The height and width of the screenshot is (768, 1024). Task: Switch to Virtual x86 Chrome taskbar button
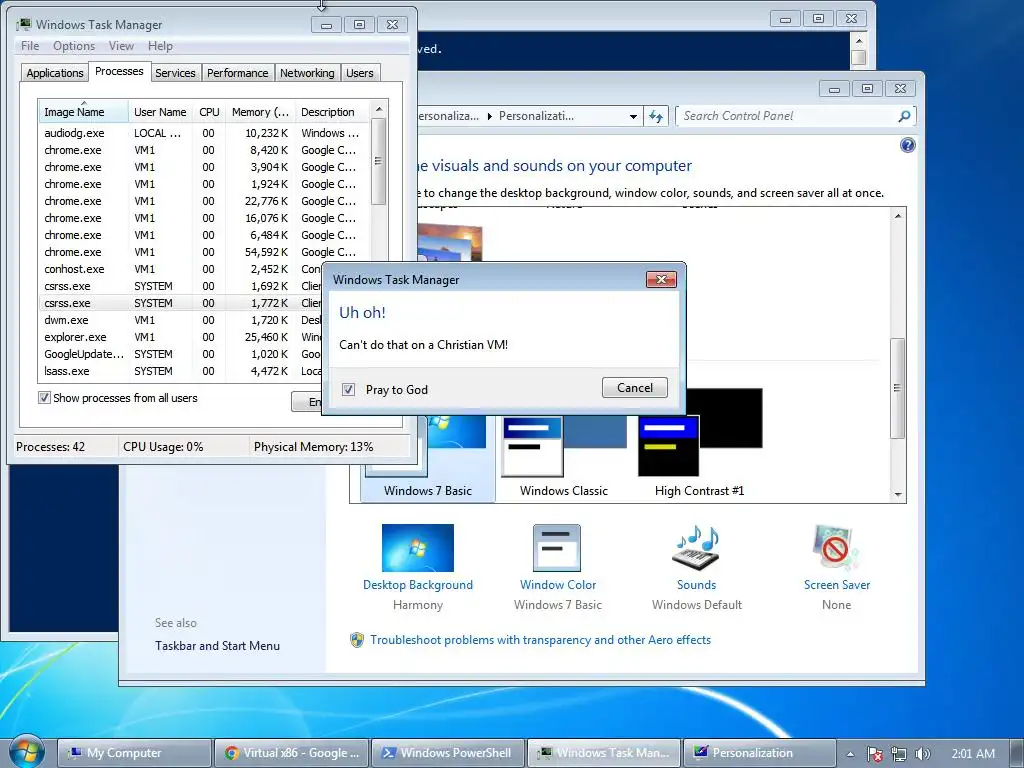291,753
